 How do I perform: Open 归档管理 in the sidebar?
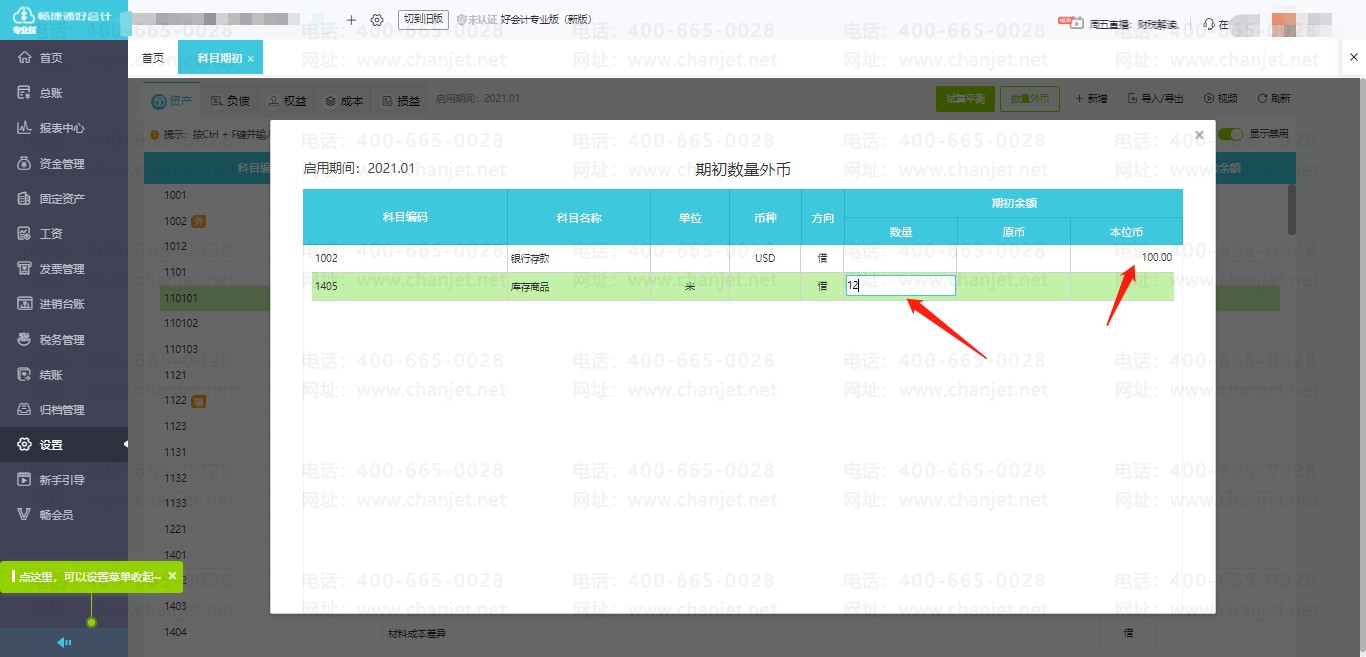pos(60,410)
